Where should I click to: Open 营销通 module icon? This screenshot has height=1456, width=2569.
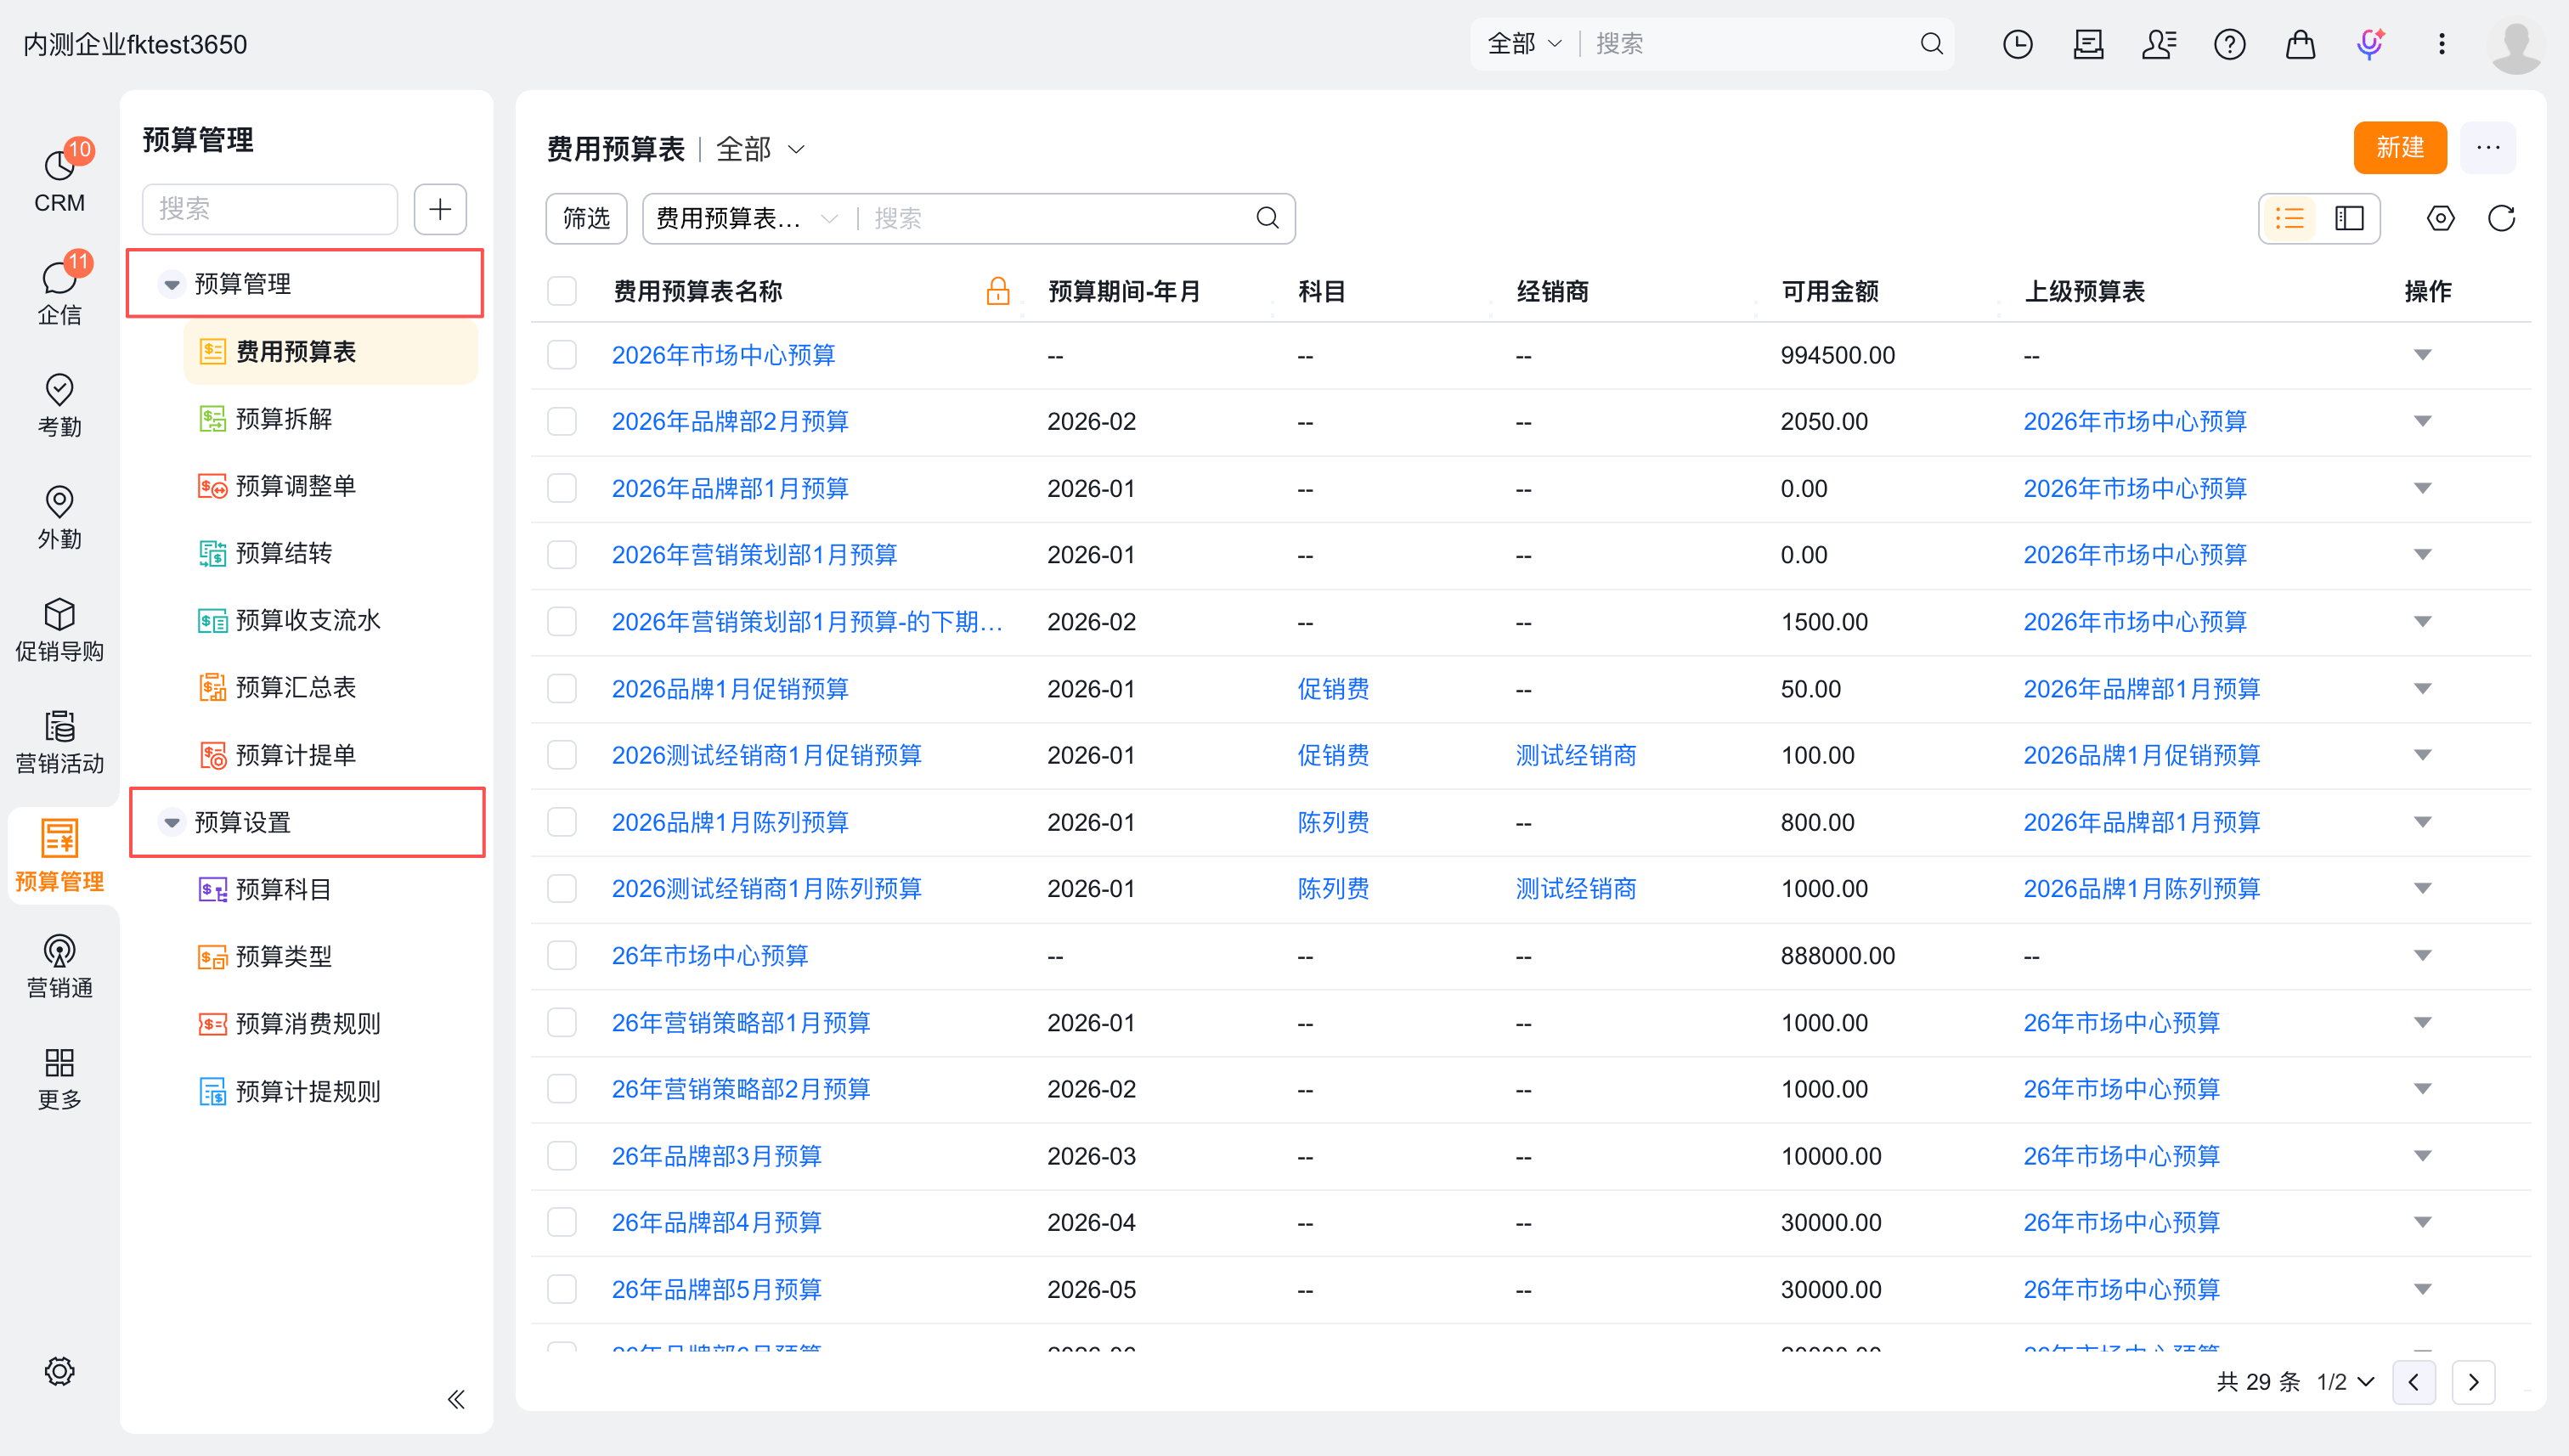[59, 966]
